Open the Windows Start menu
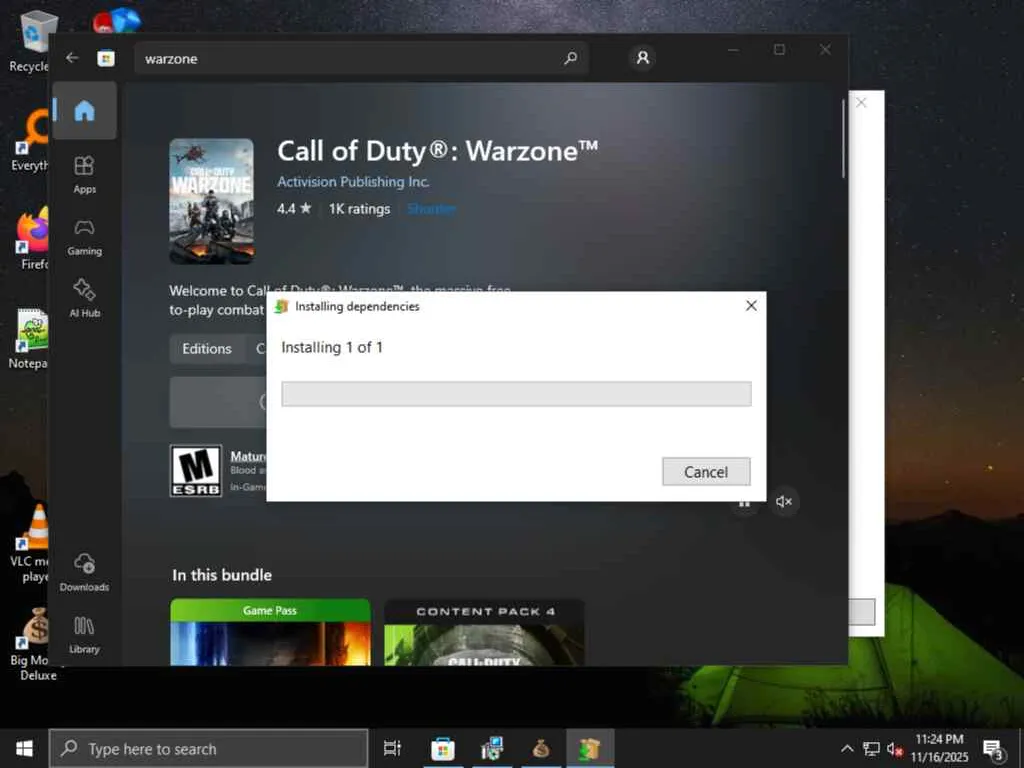The height and width of the screenshot is (768, 1024). [x=24, y=748]
